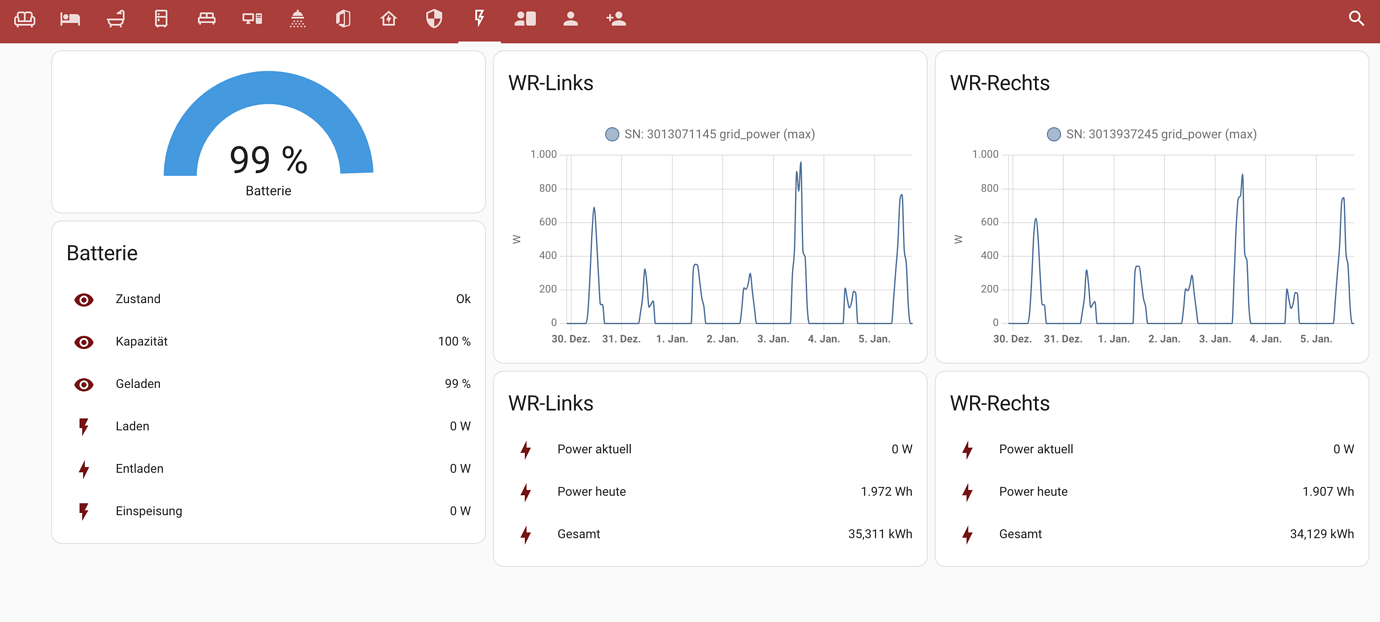Select the active energy lightning tab
This screenshot has width=1380, height=622.
pos(479,18)
